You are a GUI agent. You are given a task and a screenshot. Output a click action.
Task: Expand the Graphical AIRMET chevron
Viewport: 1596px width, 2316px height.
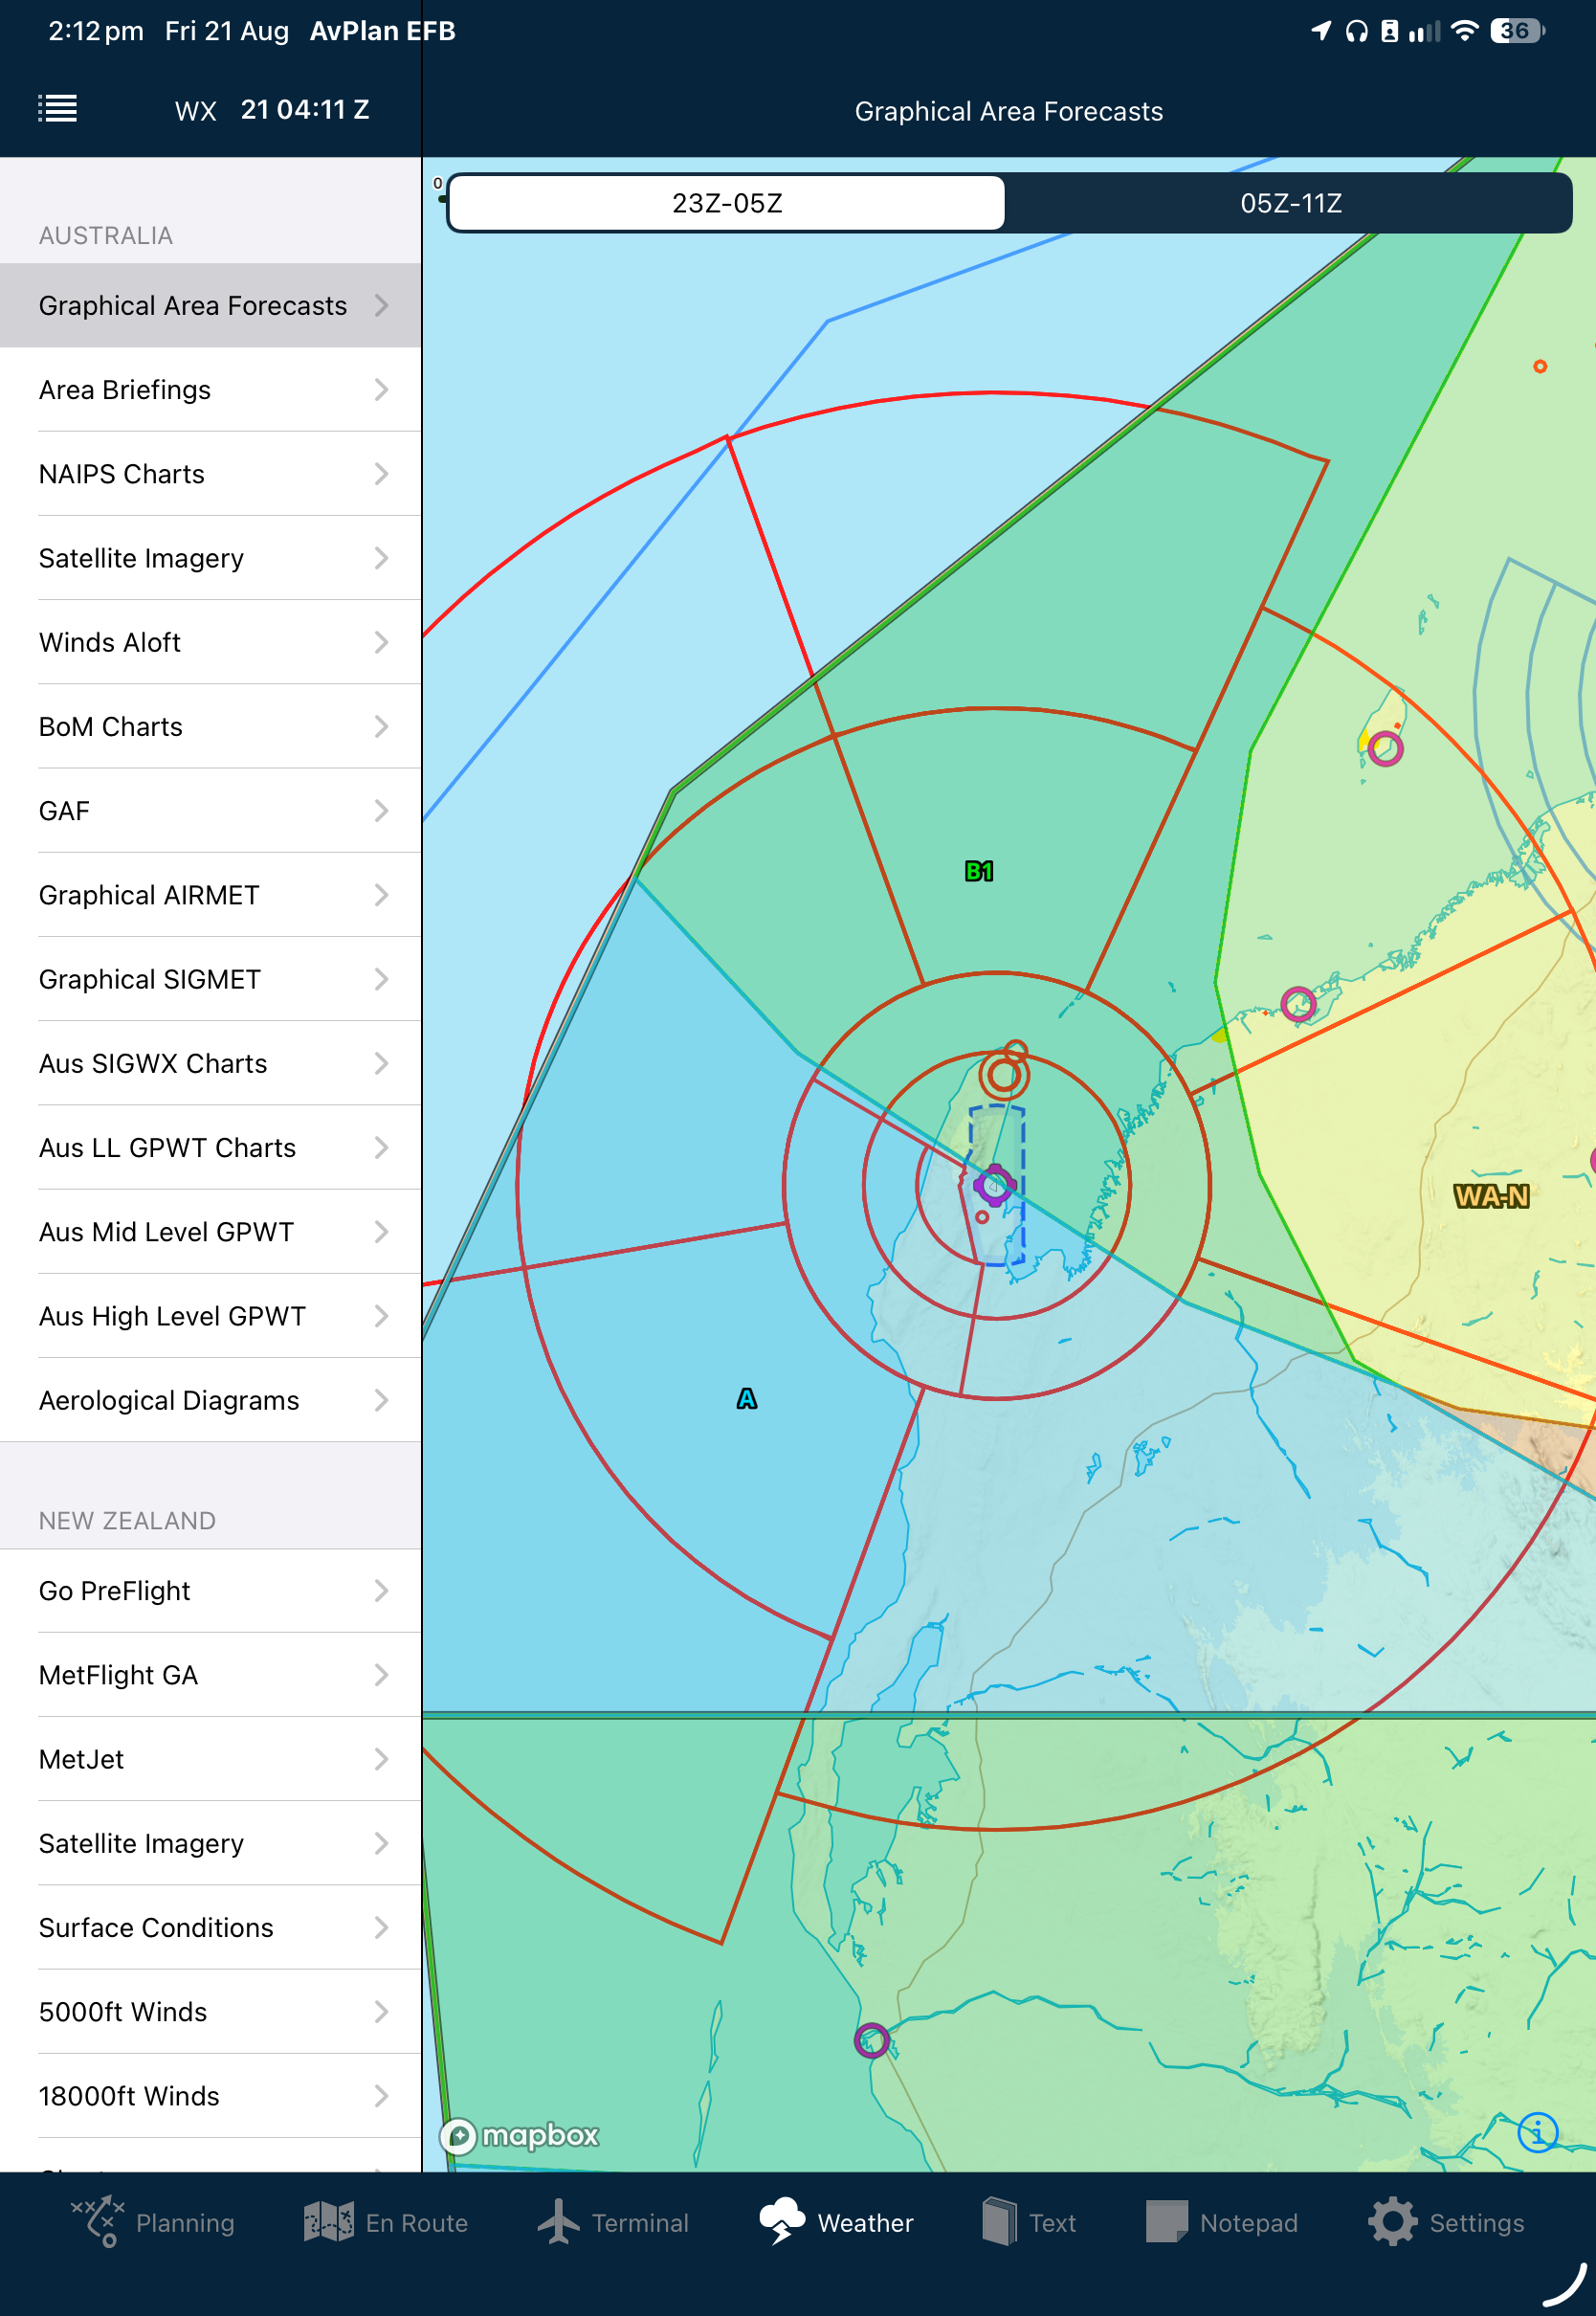[381, 894]
